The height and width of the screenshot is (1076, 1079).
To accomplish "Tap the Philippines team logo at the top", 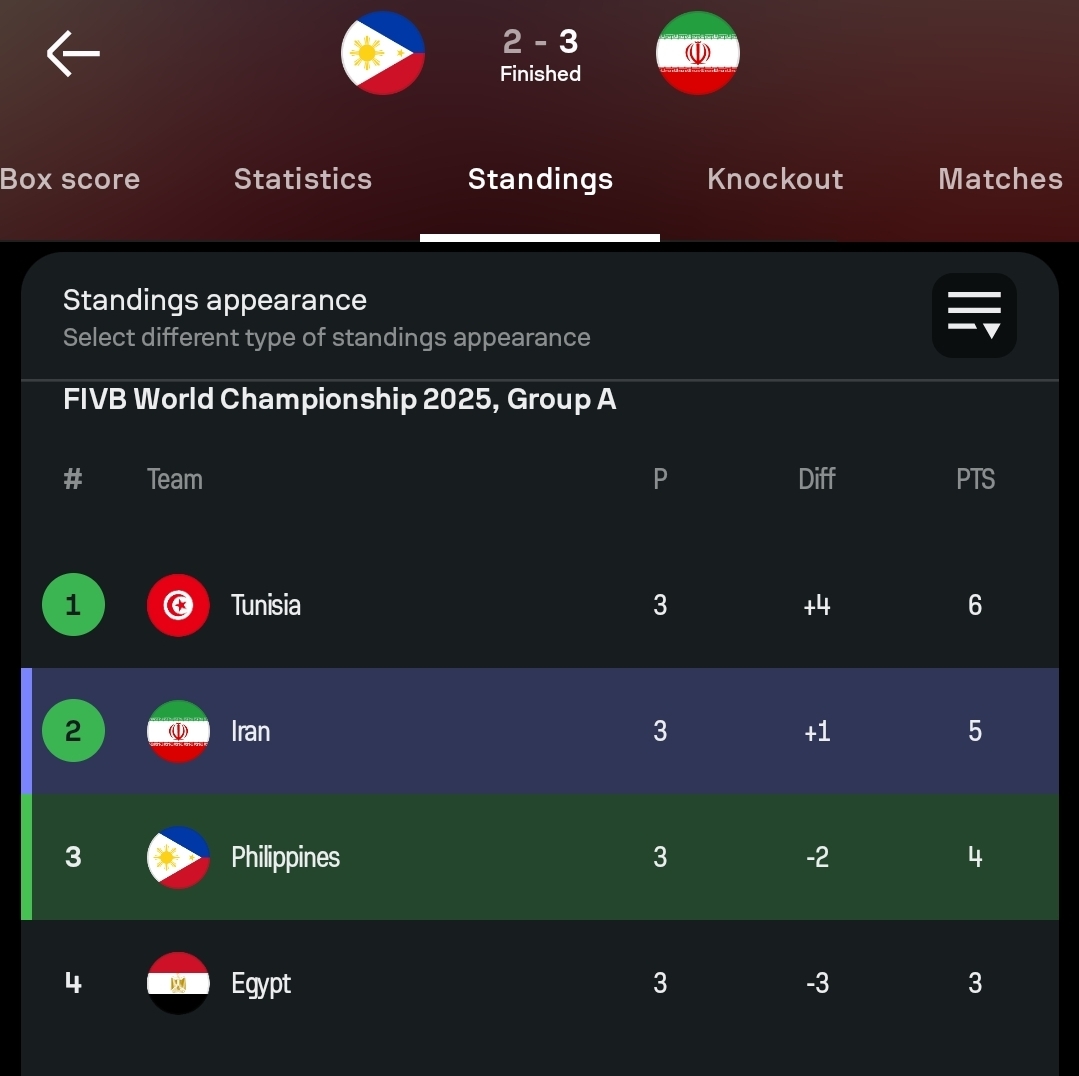I will pyautogui.click(x=383, y=53).
